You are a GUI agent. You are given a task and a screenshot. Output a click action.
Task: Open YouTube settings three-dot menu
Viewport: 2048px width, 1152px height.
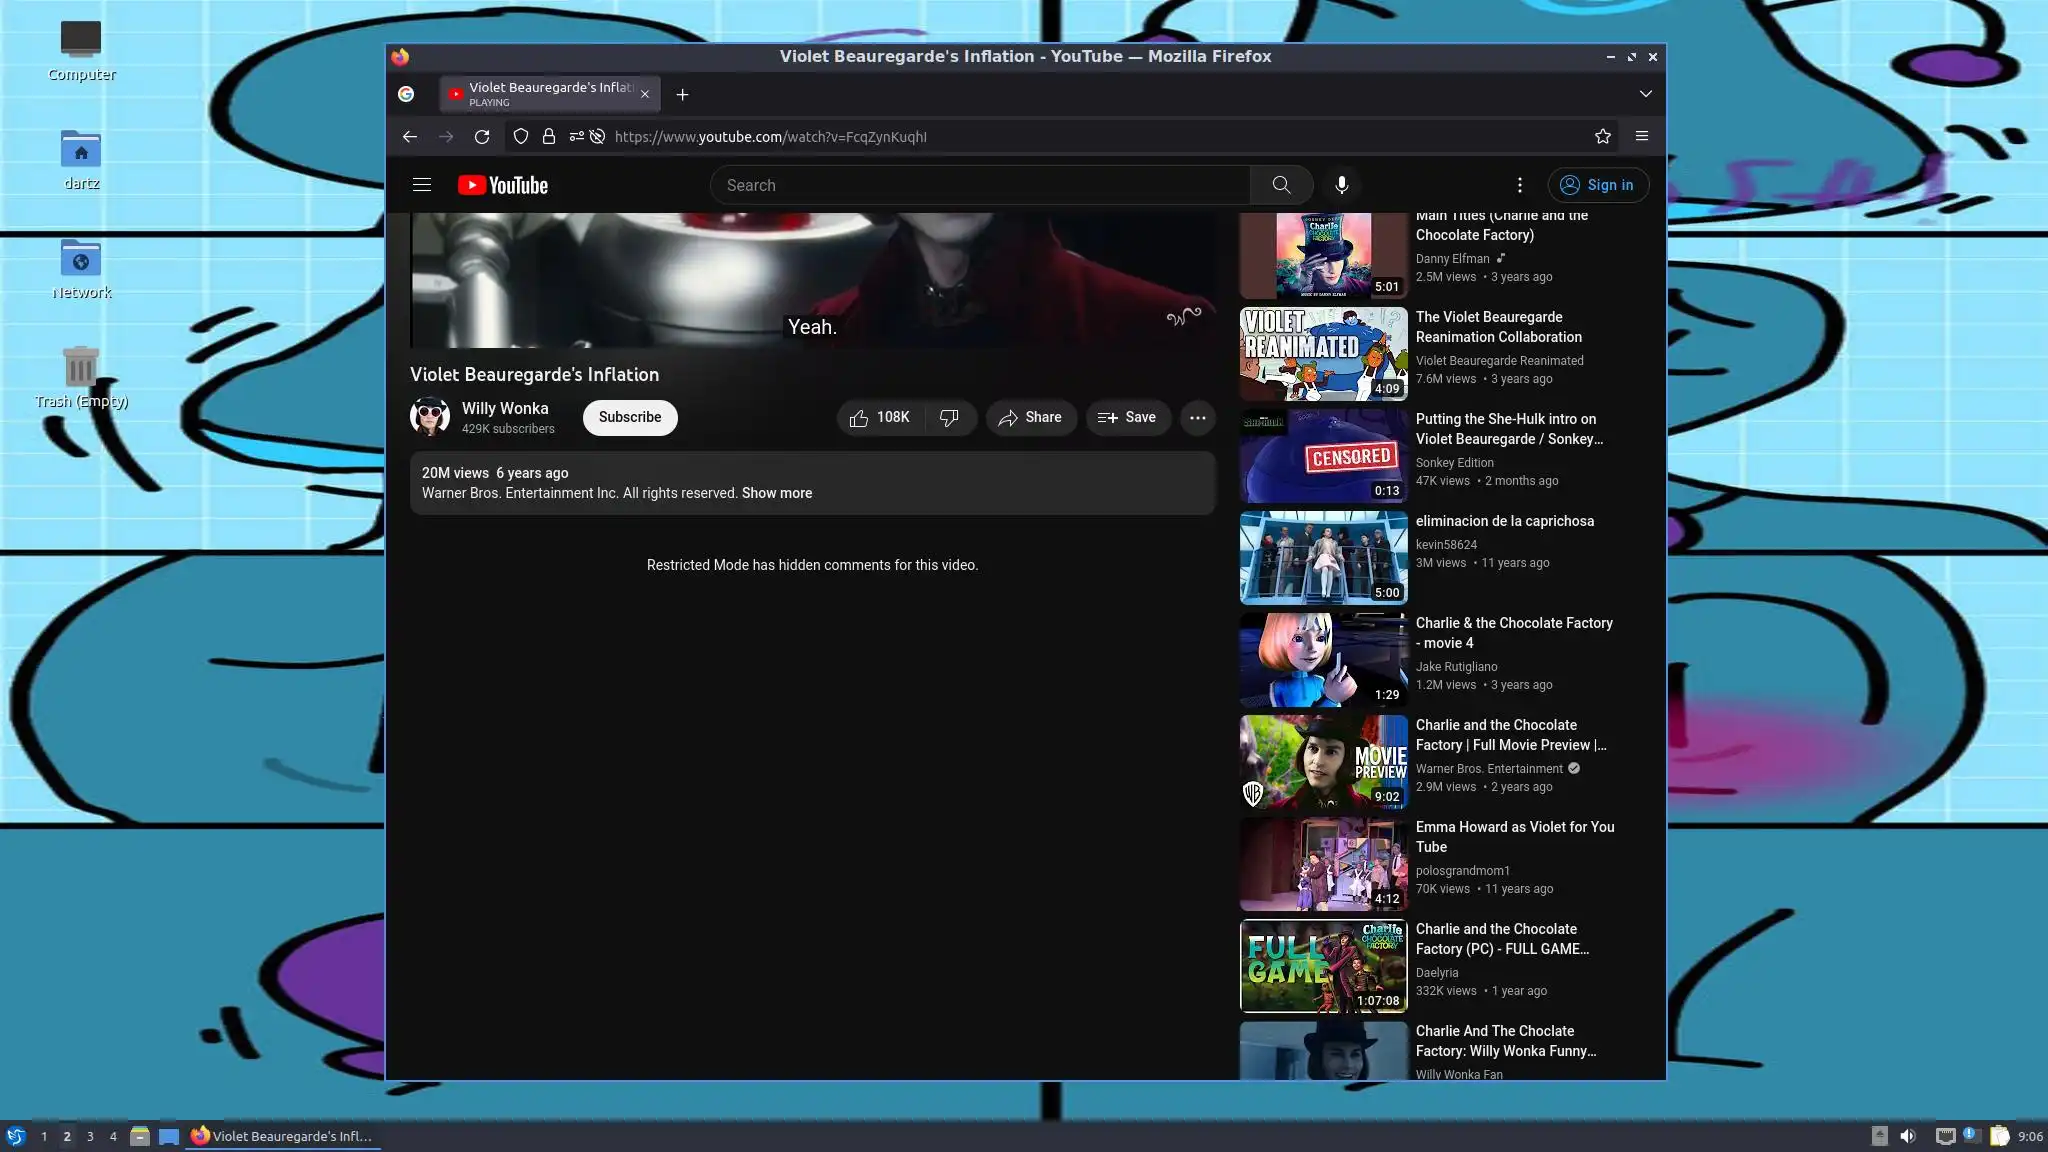[x=1519, y=185]
